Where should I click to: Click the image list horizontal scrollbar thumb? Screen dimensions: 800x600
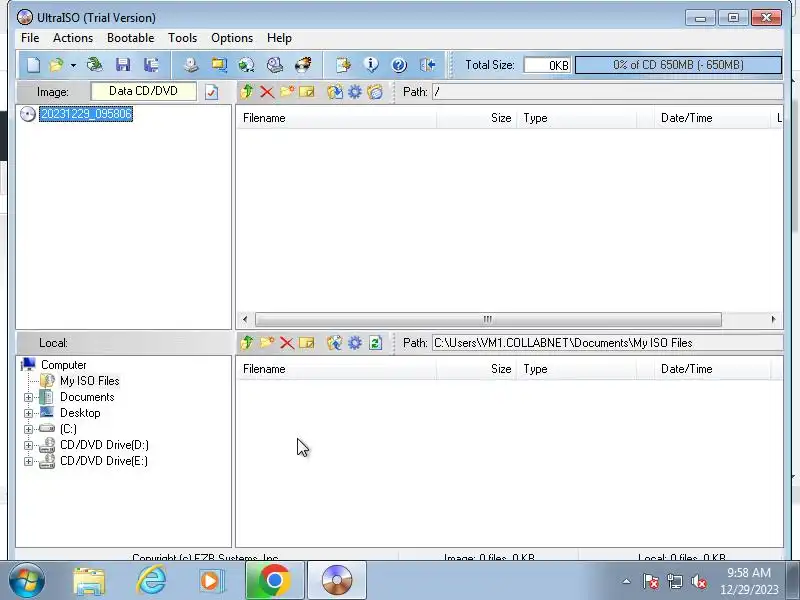(x=488, y=319)
